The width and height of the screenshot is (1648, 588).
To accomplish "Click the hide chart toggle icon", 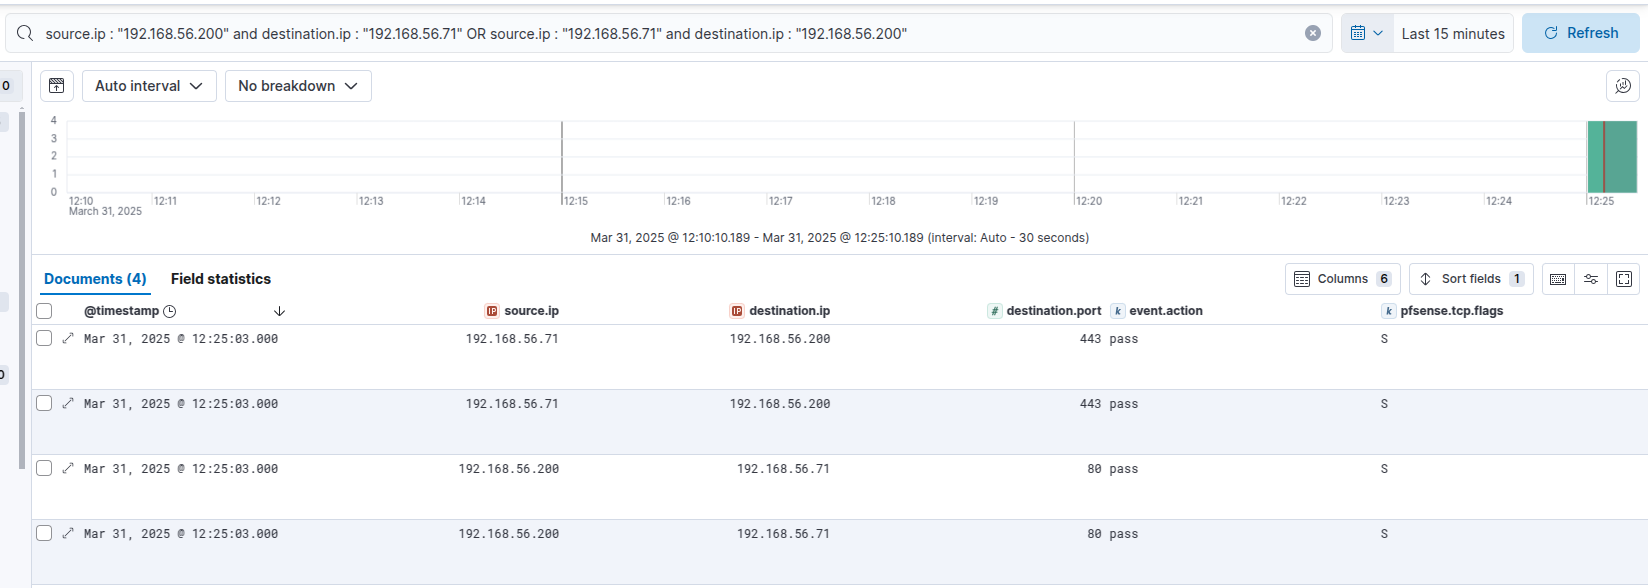I will [57, 86].
